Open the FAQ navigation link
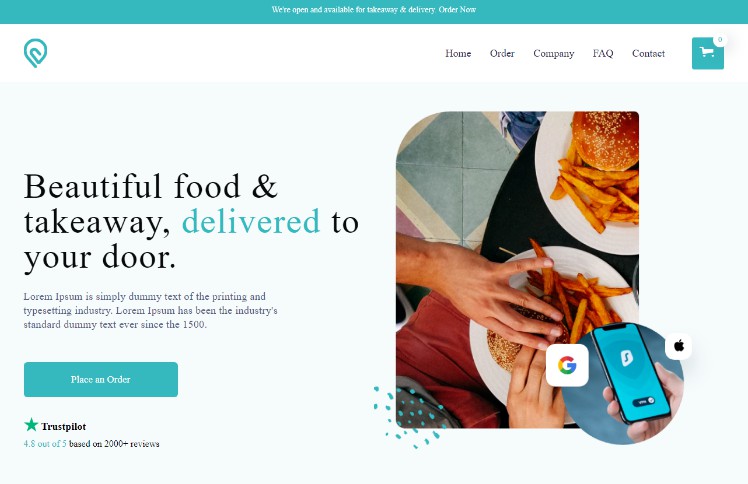 pos(603,53)
